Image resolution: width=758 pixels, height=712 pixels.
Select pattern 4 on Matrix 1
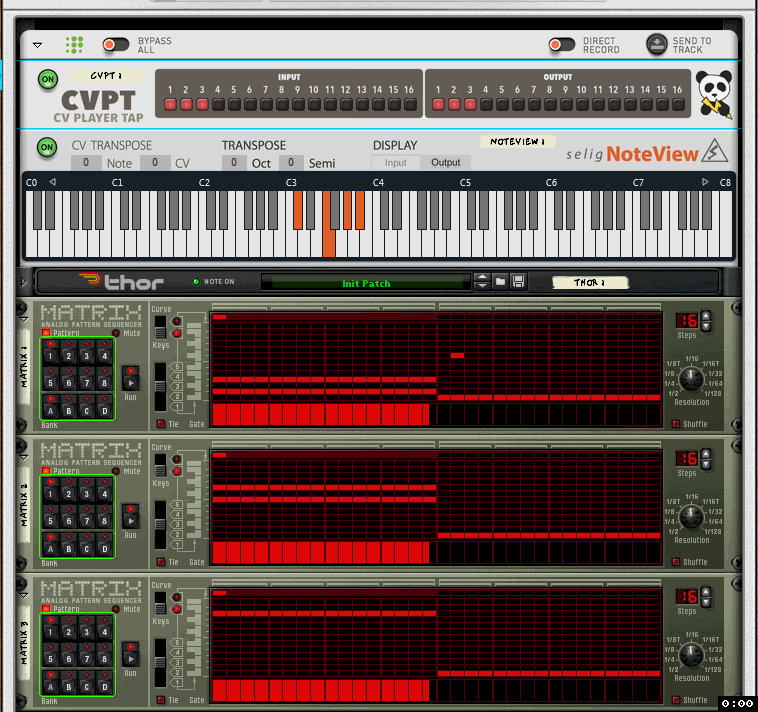click(x=104, y=351)
